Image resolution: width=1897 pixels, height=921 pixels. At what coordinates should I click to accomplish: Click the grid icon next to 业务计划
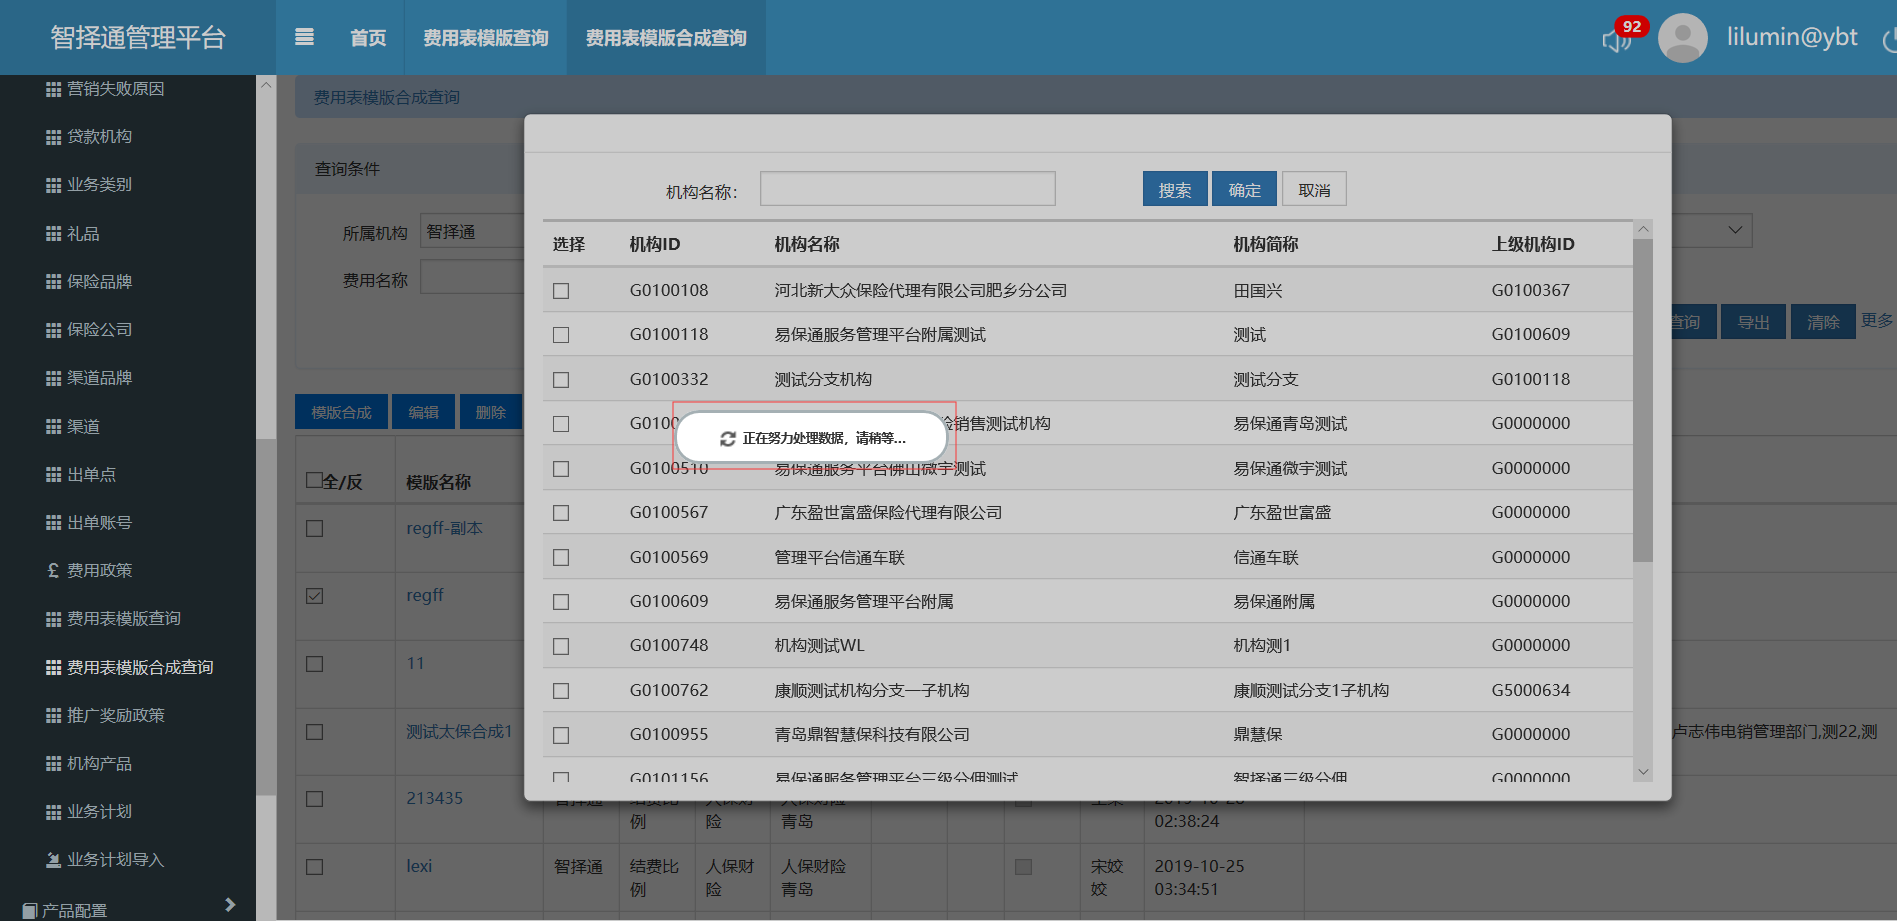point(54,812)
